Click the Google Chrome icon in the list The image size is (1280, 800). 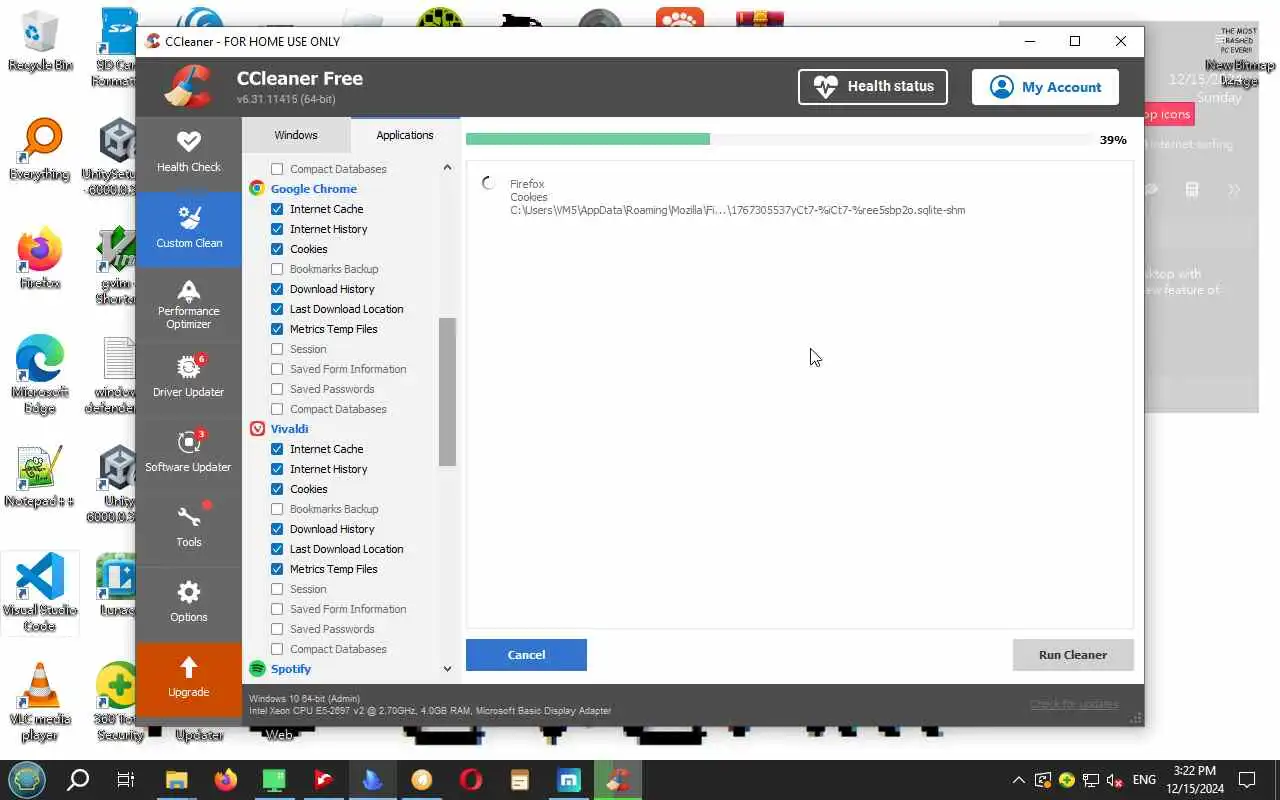(257, 188)
